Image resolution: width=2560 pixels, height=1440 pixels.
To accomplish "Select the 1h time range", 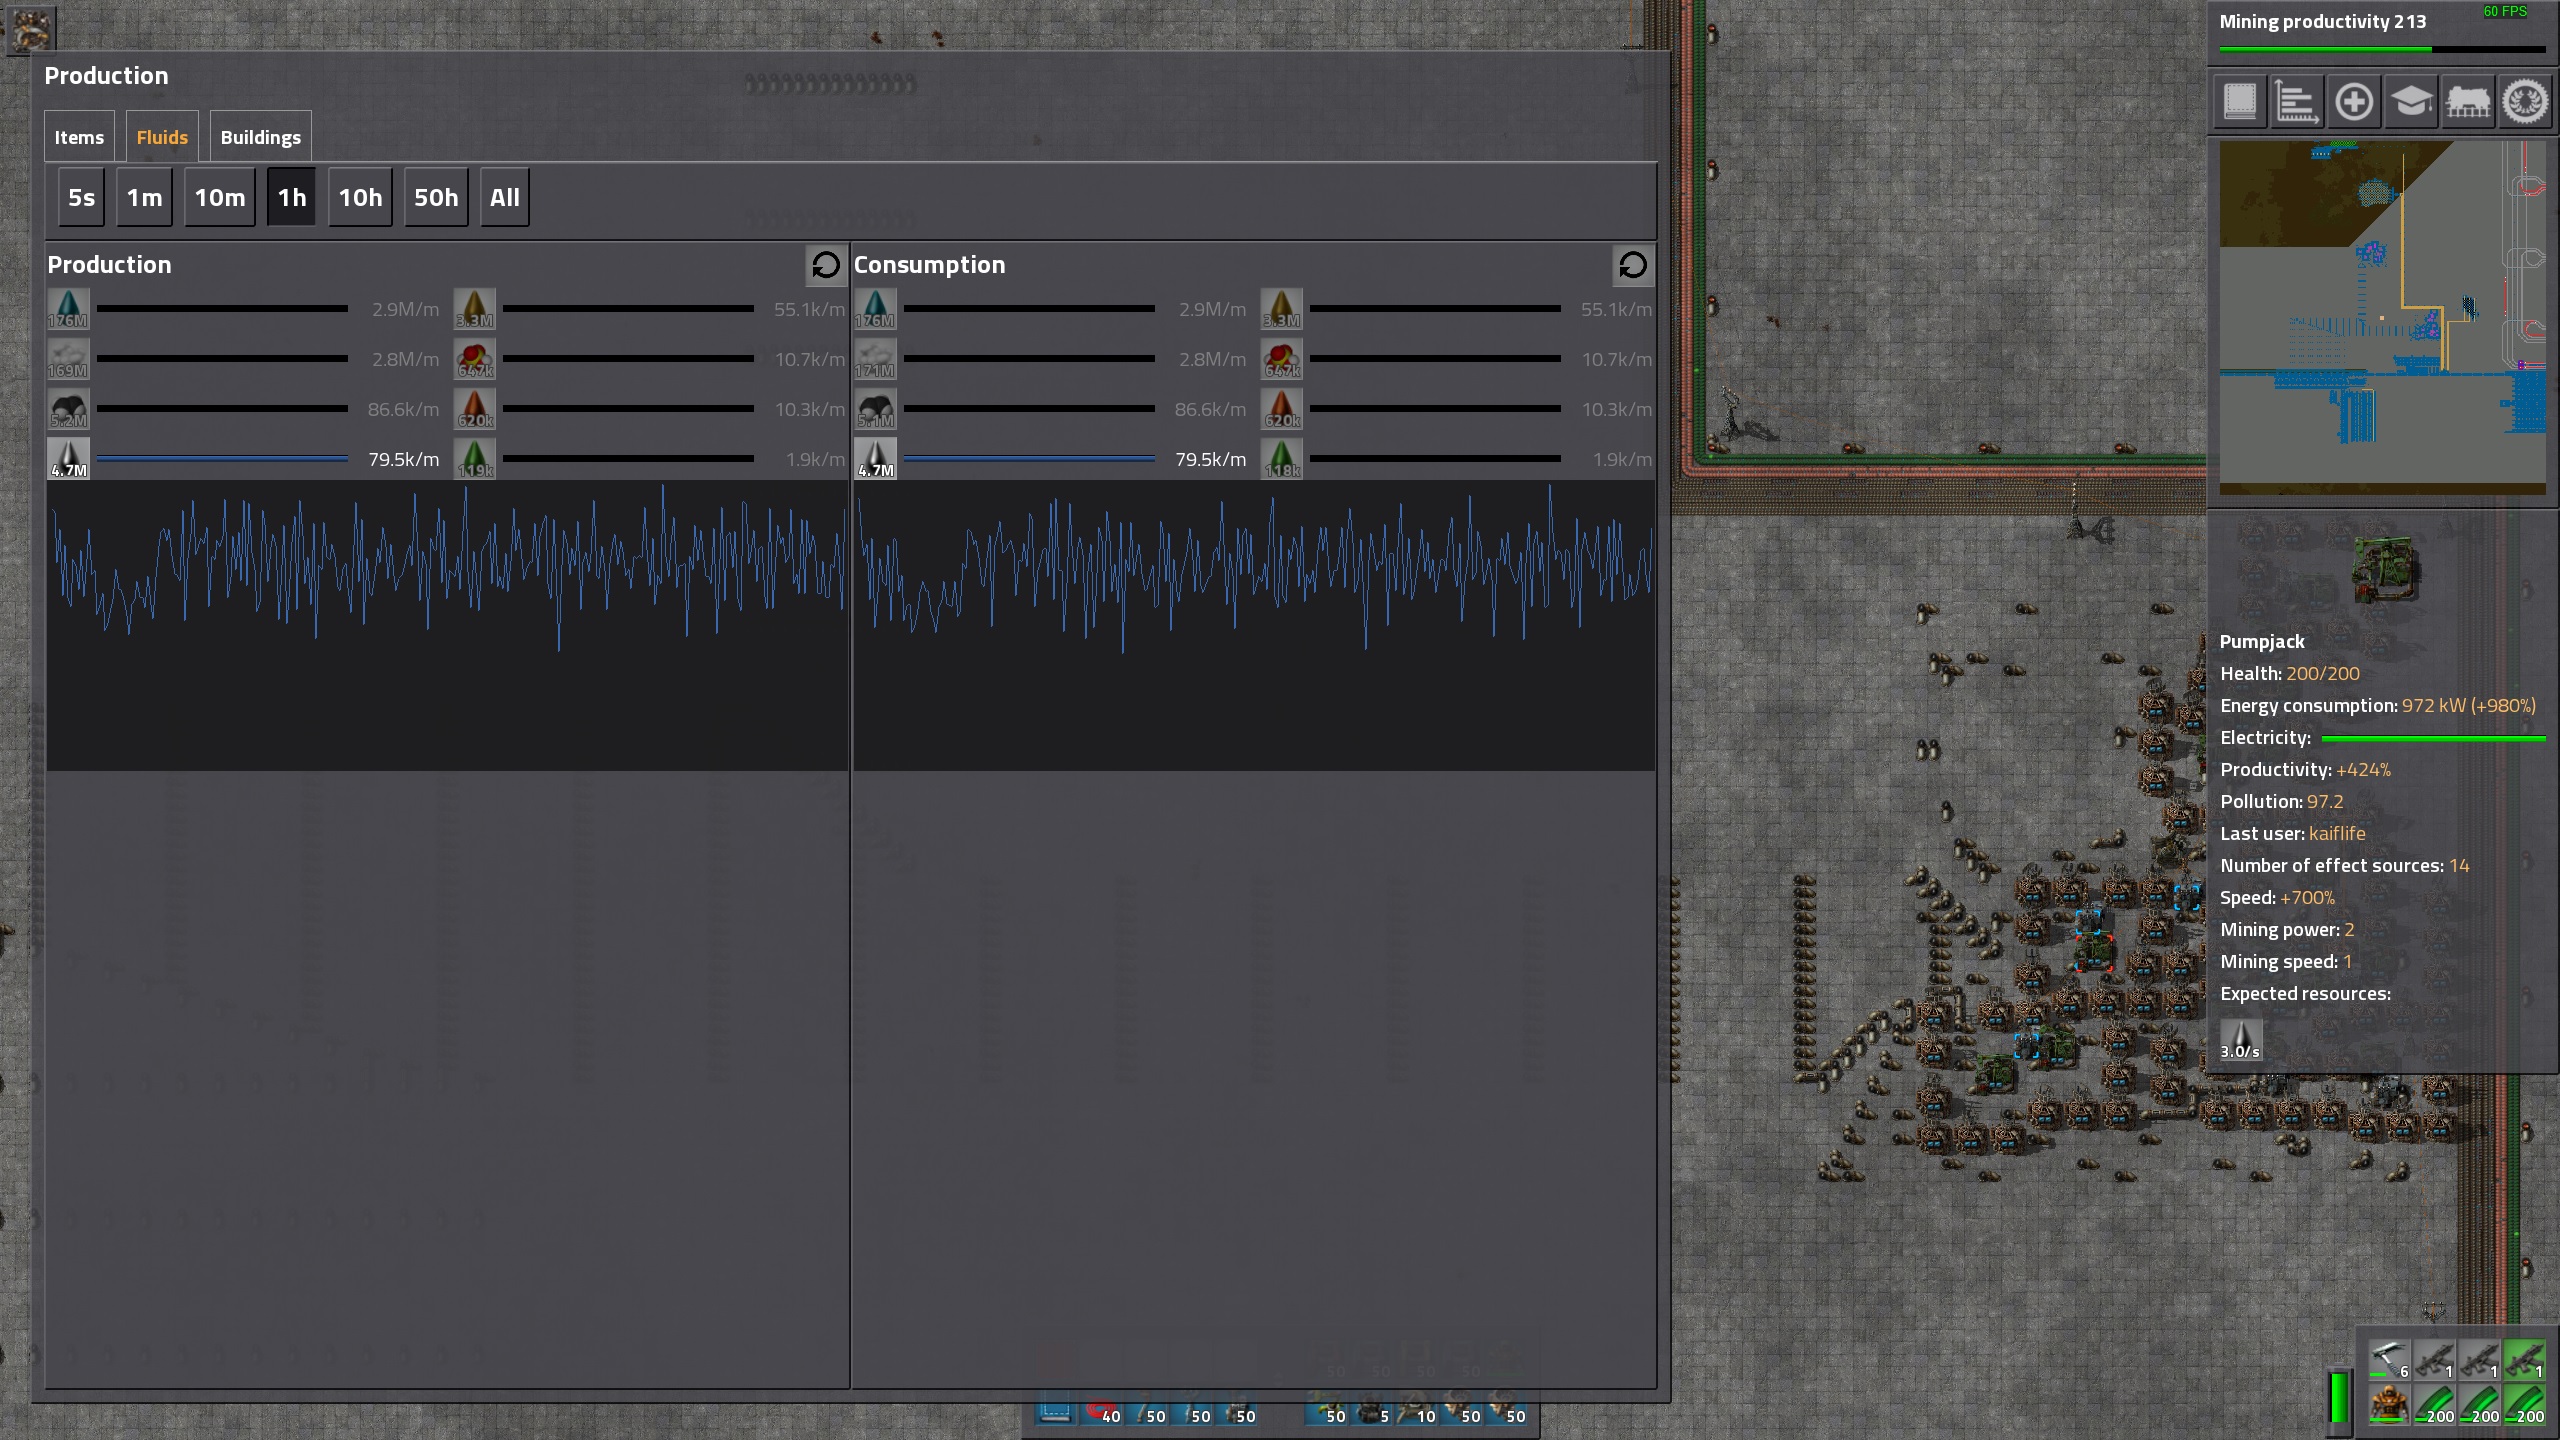I will point(292,198).
